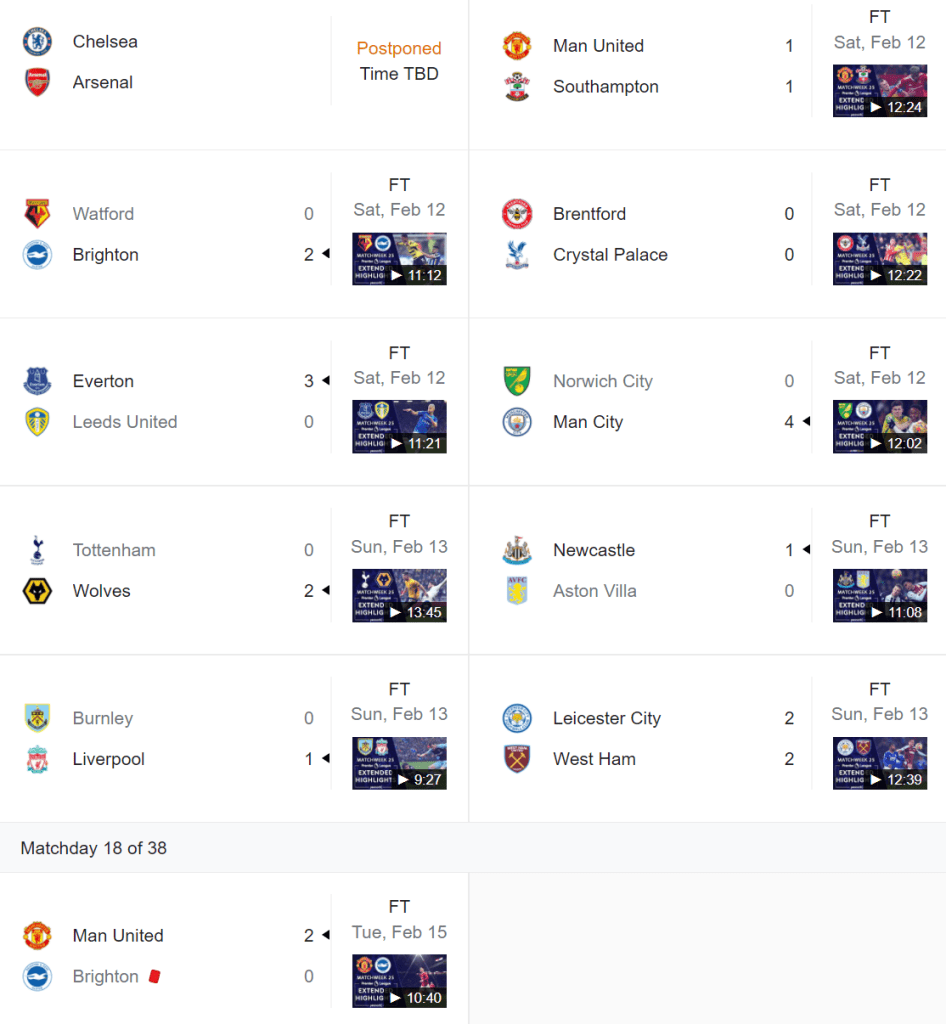
Task: Click the Watford club crest icon
Action: [37, 214]
